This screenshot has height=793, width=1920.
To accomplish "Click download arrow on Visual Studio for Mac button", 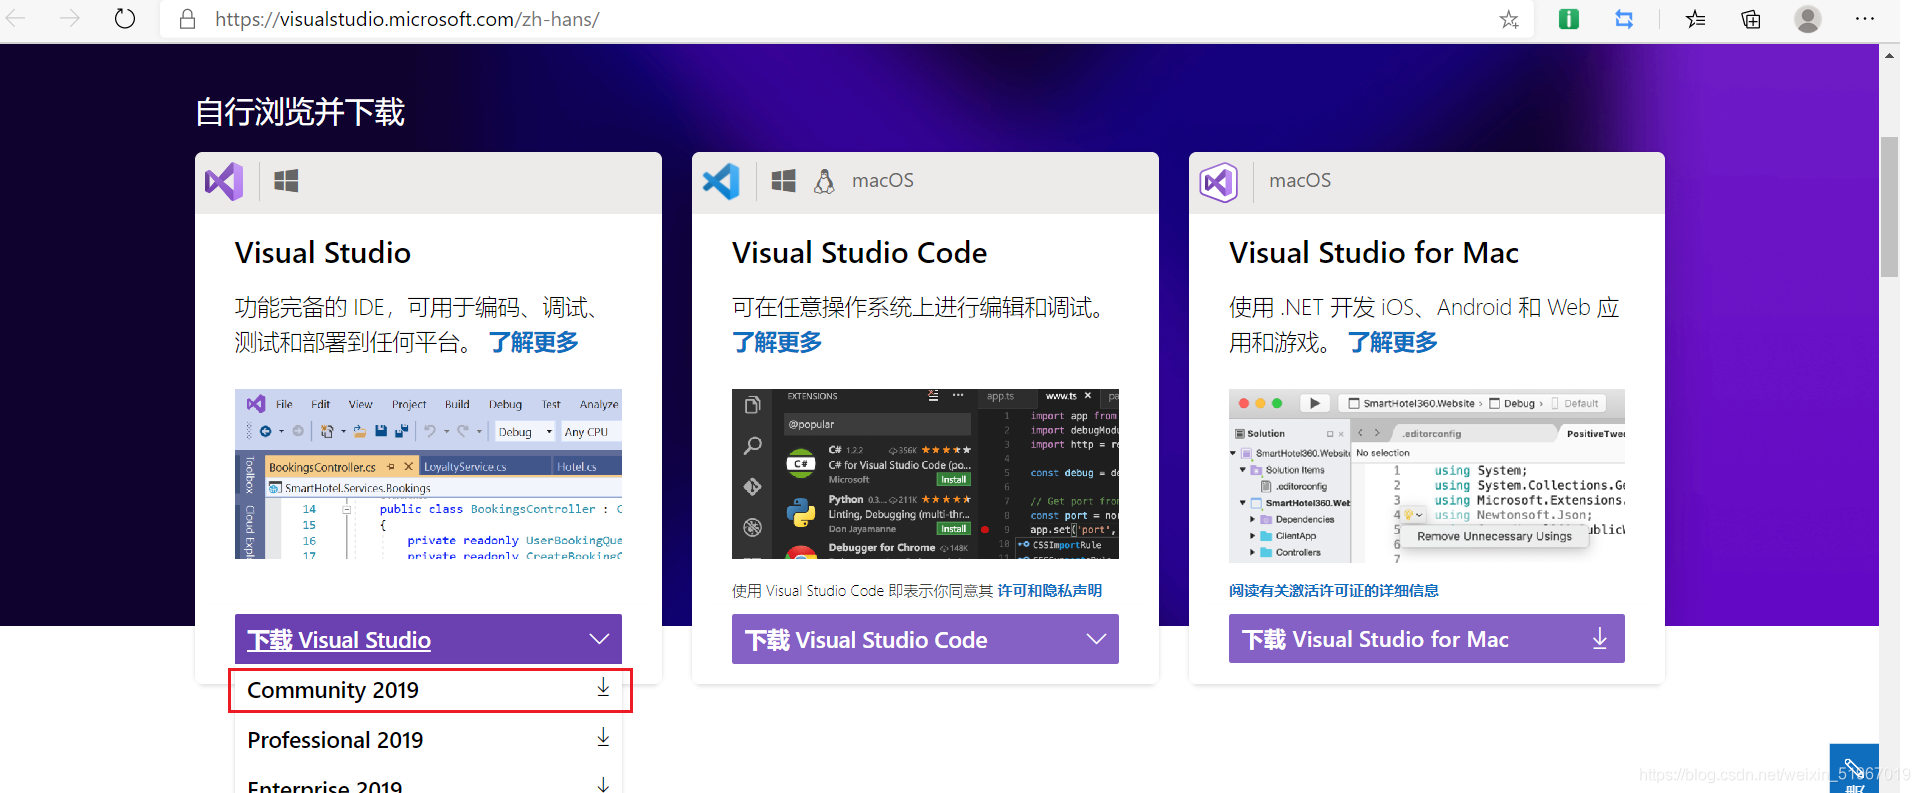I will pyautogui.click(x=1600, y=638).
